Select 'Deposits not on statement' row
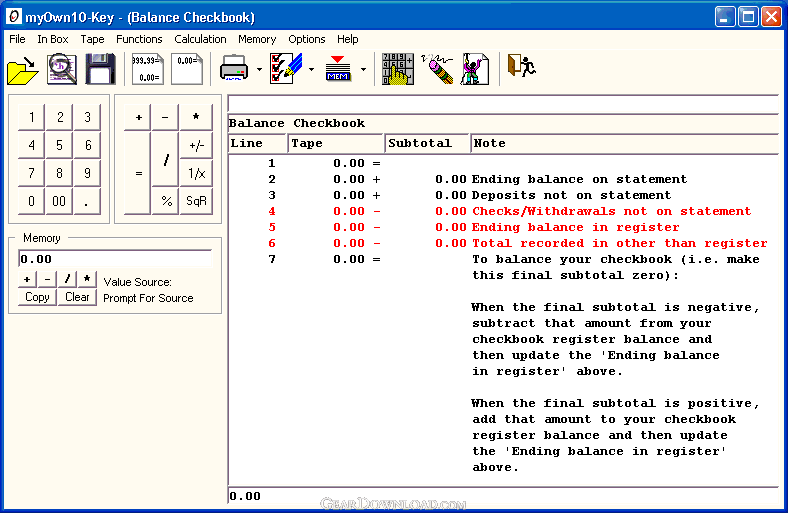The width and height of the screenshot is (788, 513). point(503,195)
